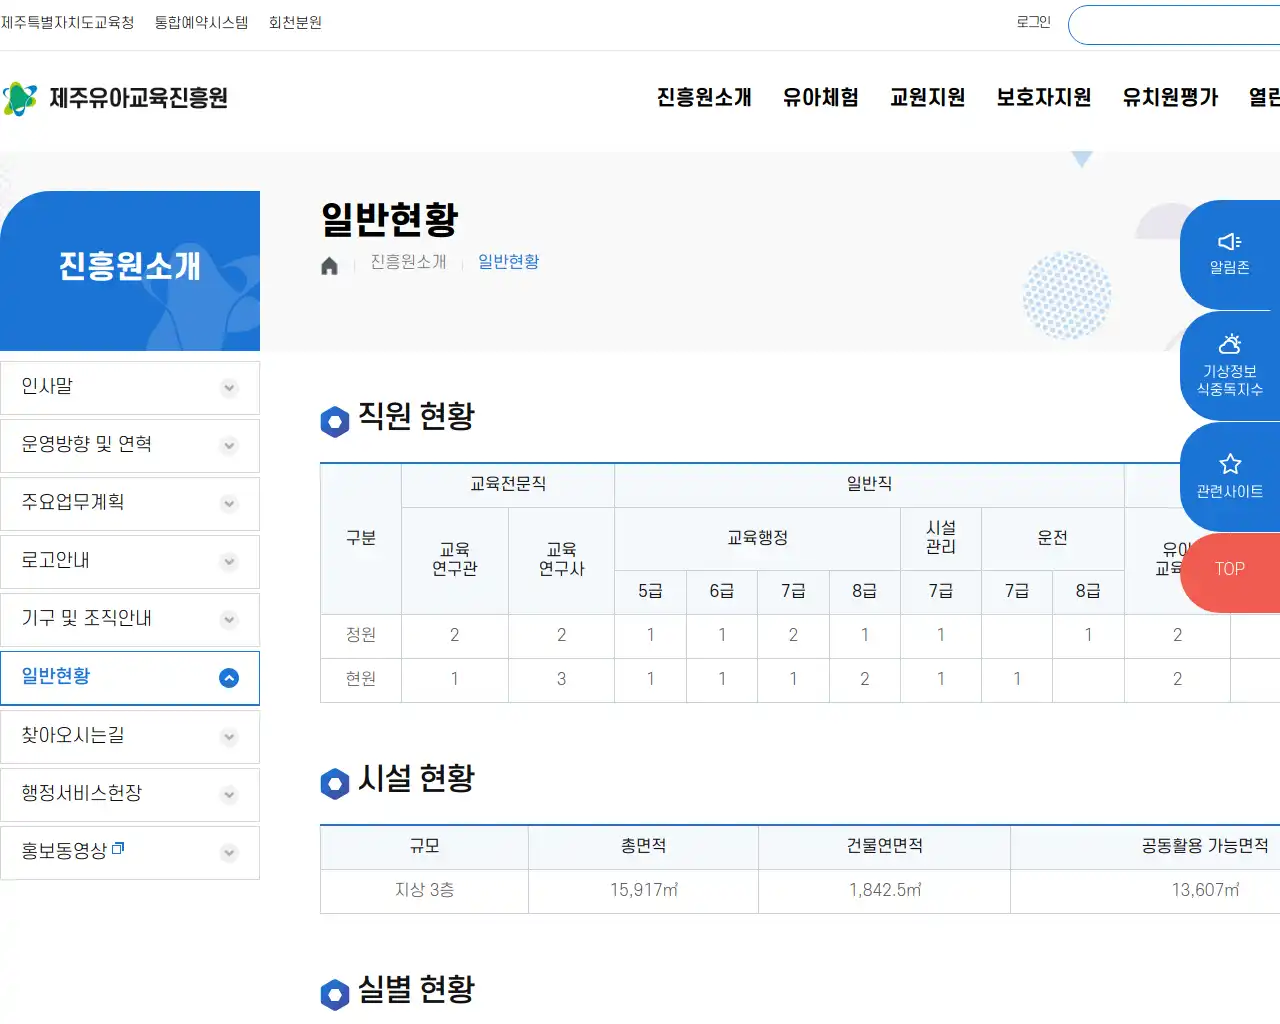Click the 현원 row label
The width and height of the screenshot is (1280, 1024).
point(361,679)
